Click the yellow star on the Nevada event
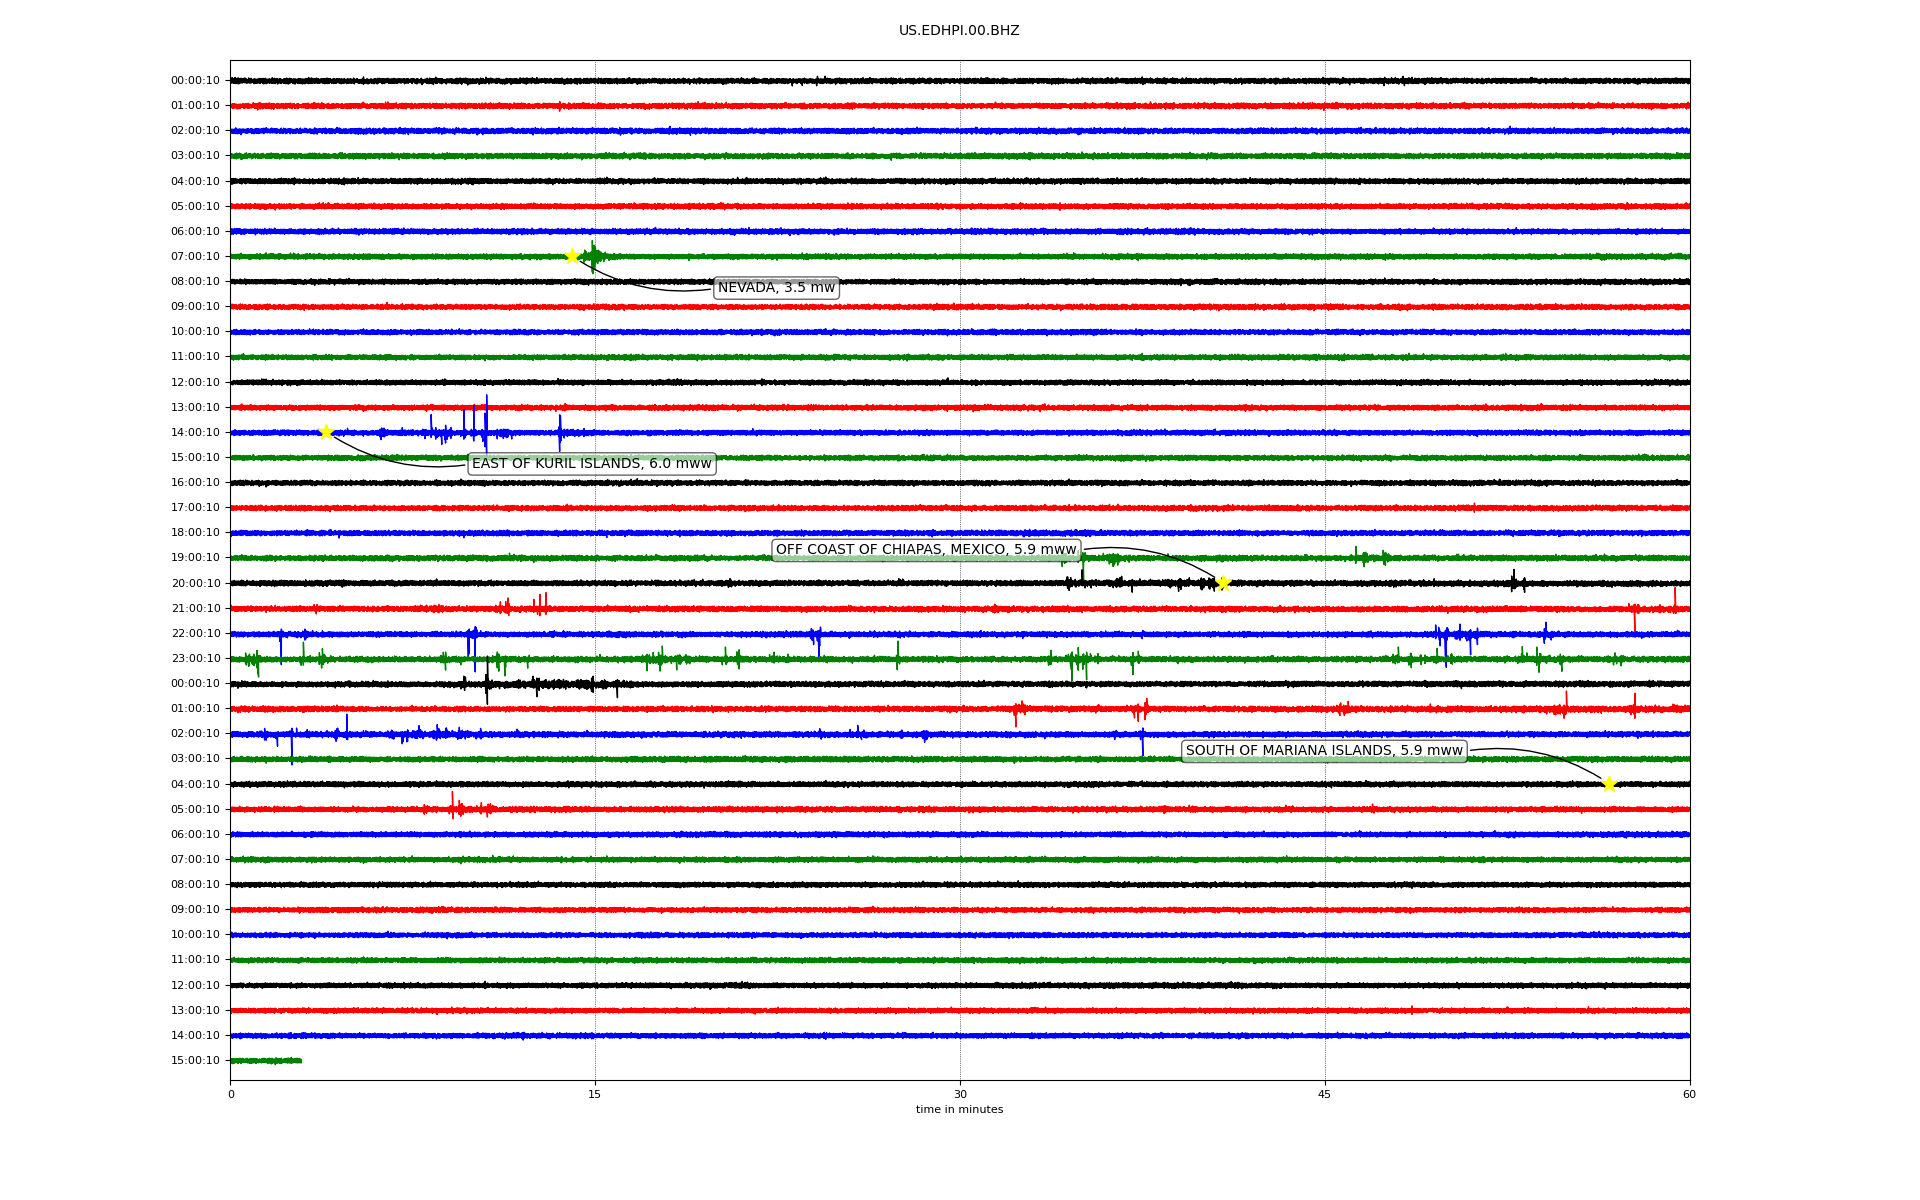This screenshot has width=1920, height=1200. click(x=572, y=256)
